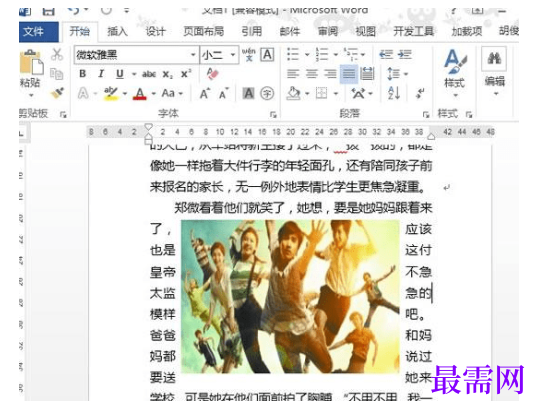Open the Styles gallery with A-brush icon
543x411 pixels.
coord(455,62)
